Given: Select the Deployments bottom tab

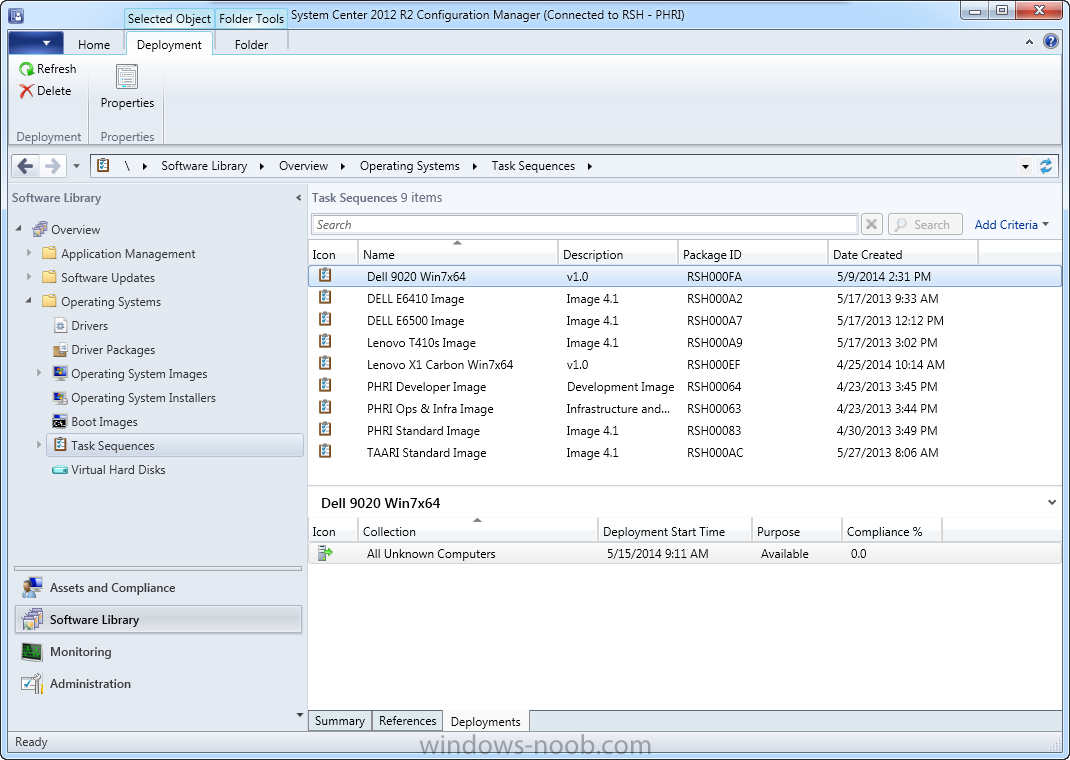Looking at the screenshot, I should pyautogui.click(x=486, y=721).
